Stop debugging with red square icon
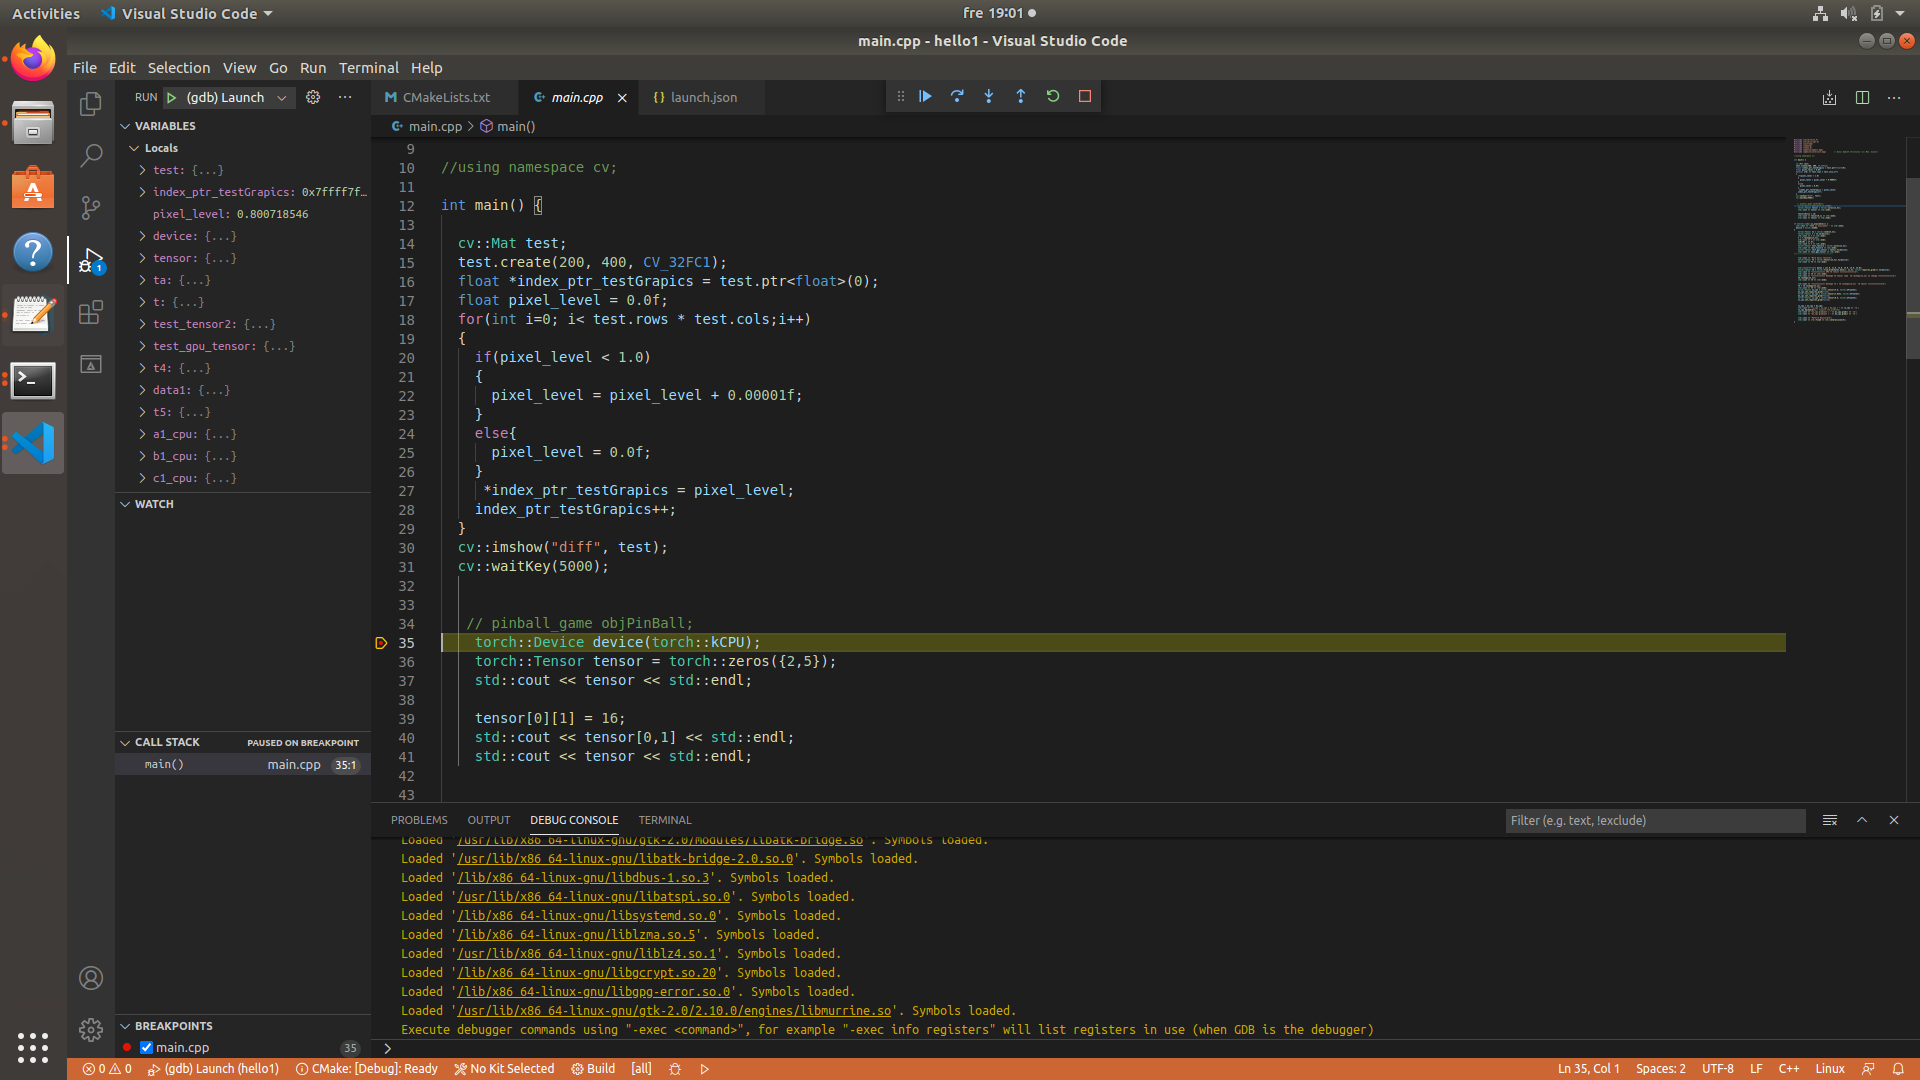The width and height of the screenshot is (1920, 1080). (1085, 96)
